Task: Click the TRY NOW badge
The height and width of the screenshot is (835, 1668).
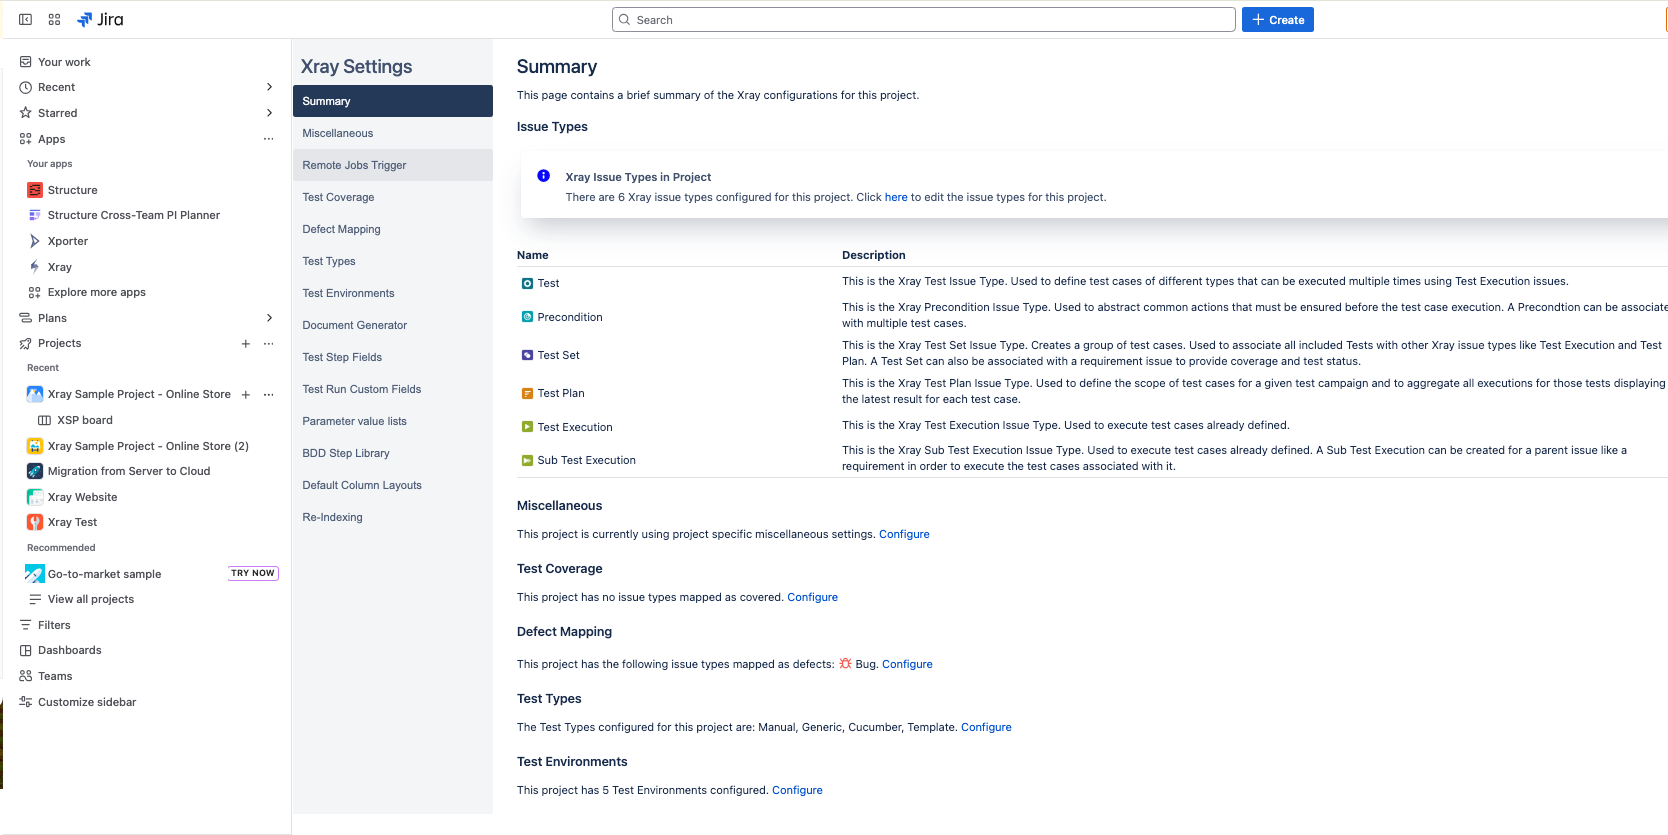Action: [x=253, y=573]
